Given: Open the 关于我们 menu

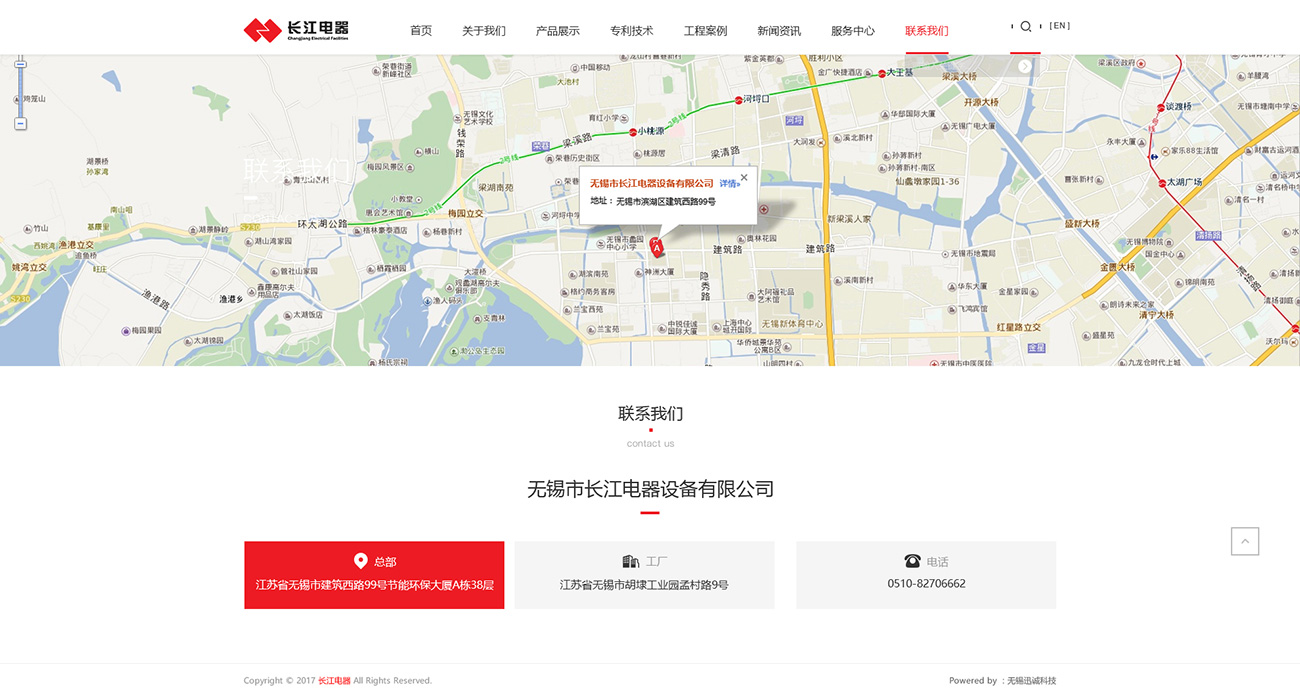Looking at the screenshot, I should pyautogui.click(x=484, y=31).
